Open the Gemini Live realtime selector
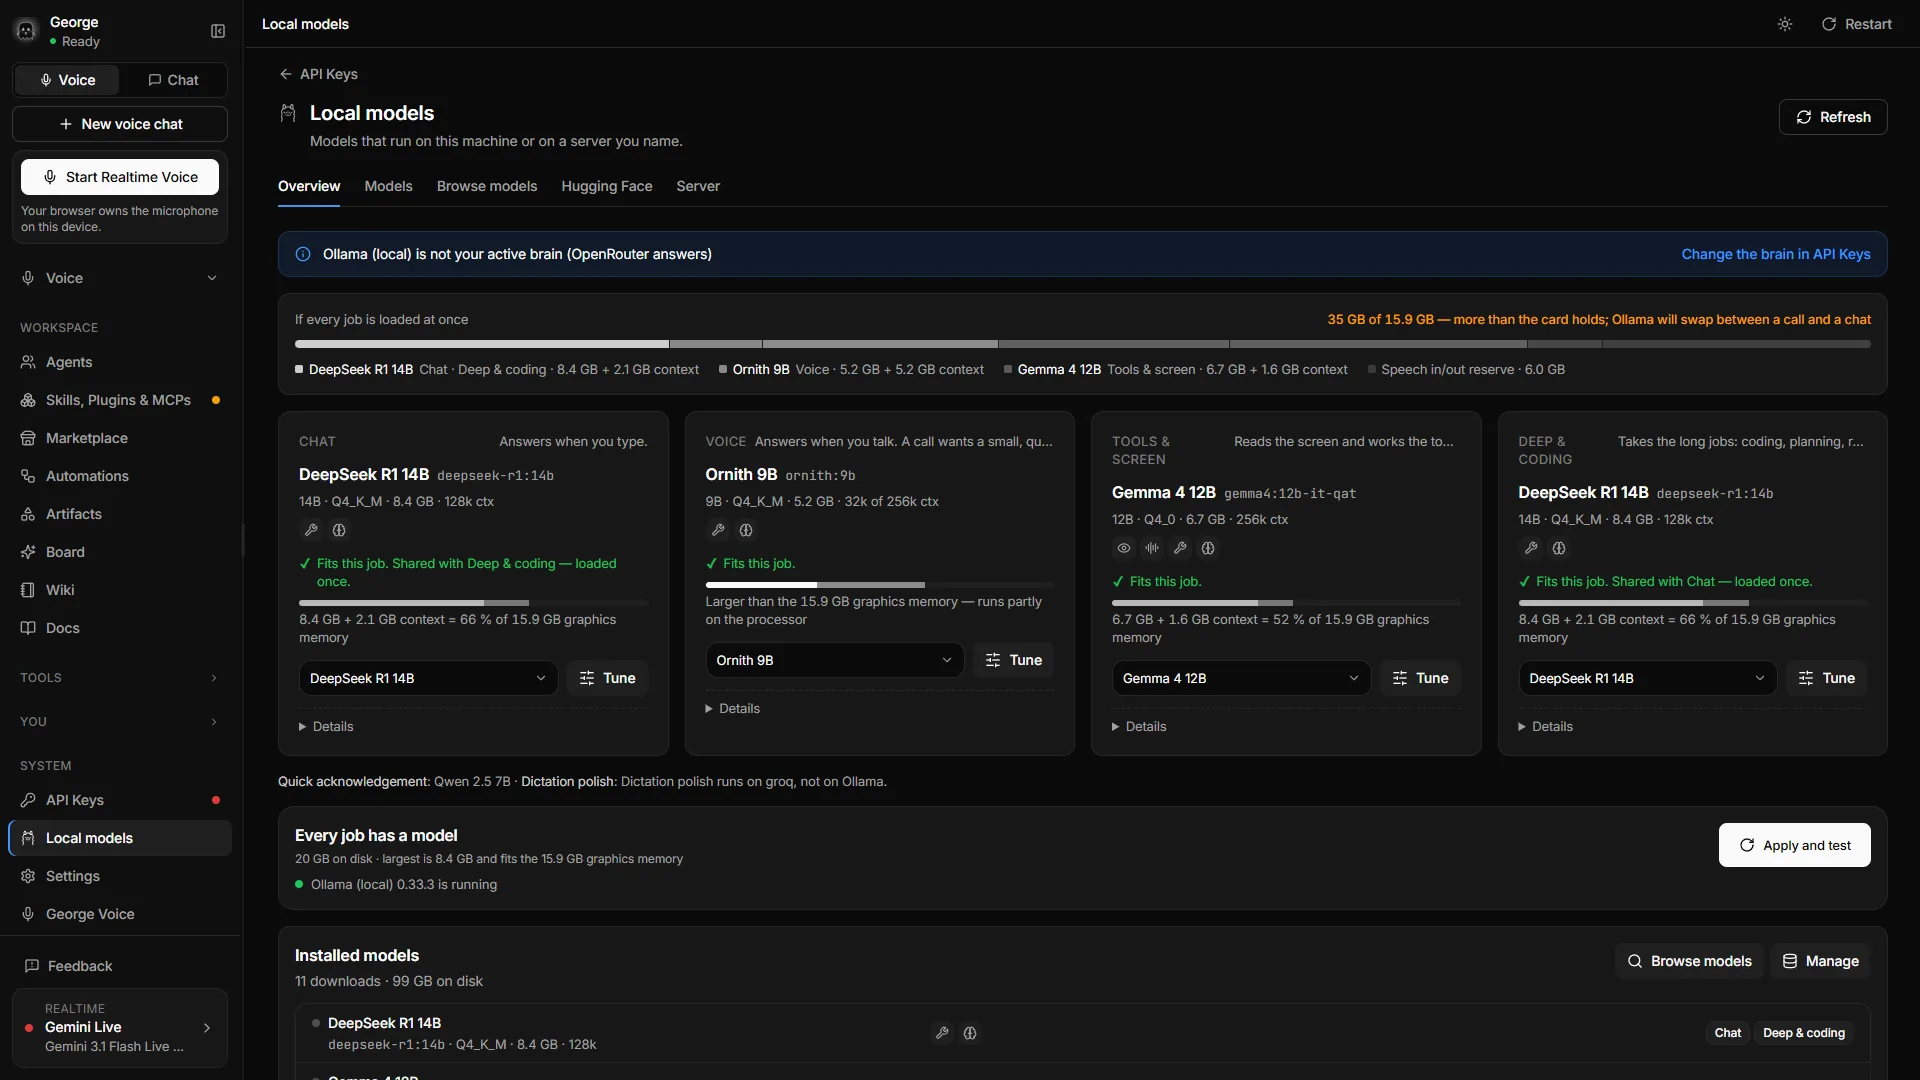1920x1080 pixels. (120, 1028)
